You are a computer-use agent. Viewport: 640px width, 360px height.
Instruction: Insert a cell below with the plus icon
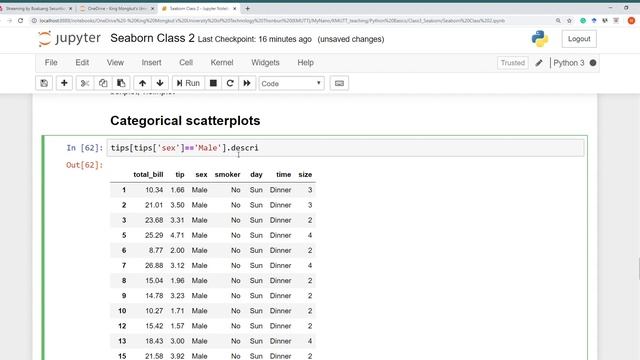click(64, 83)
